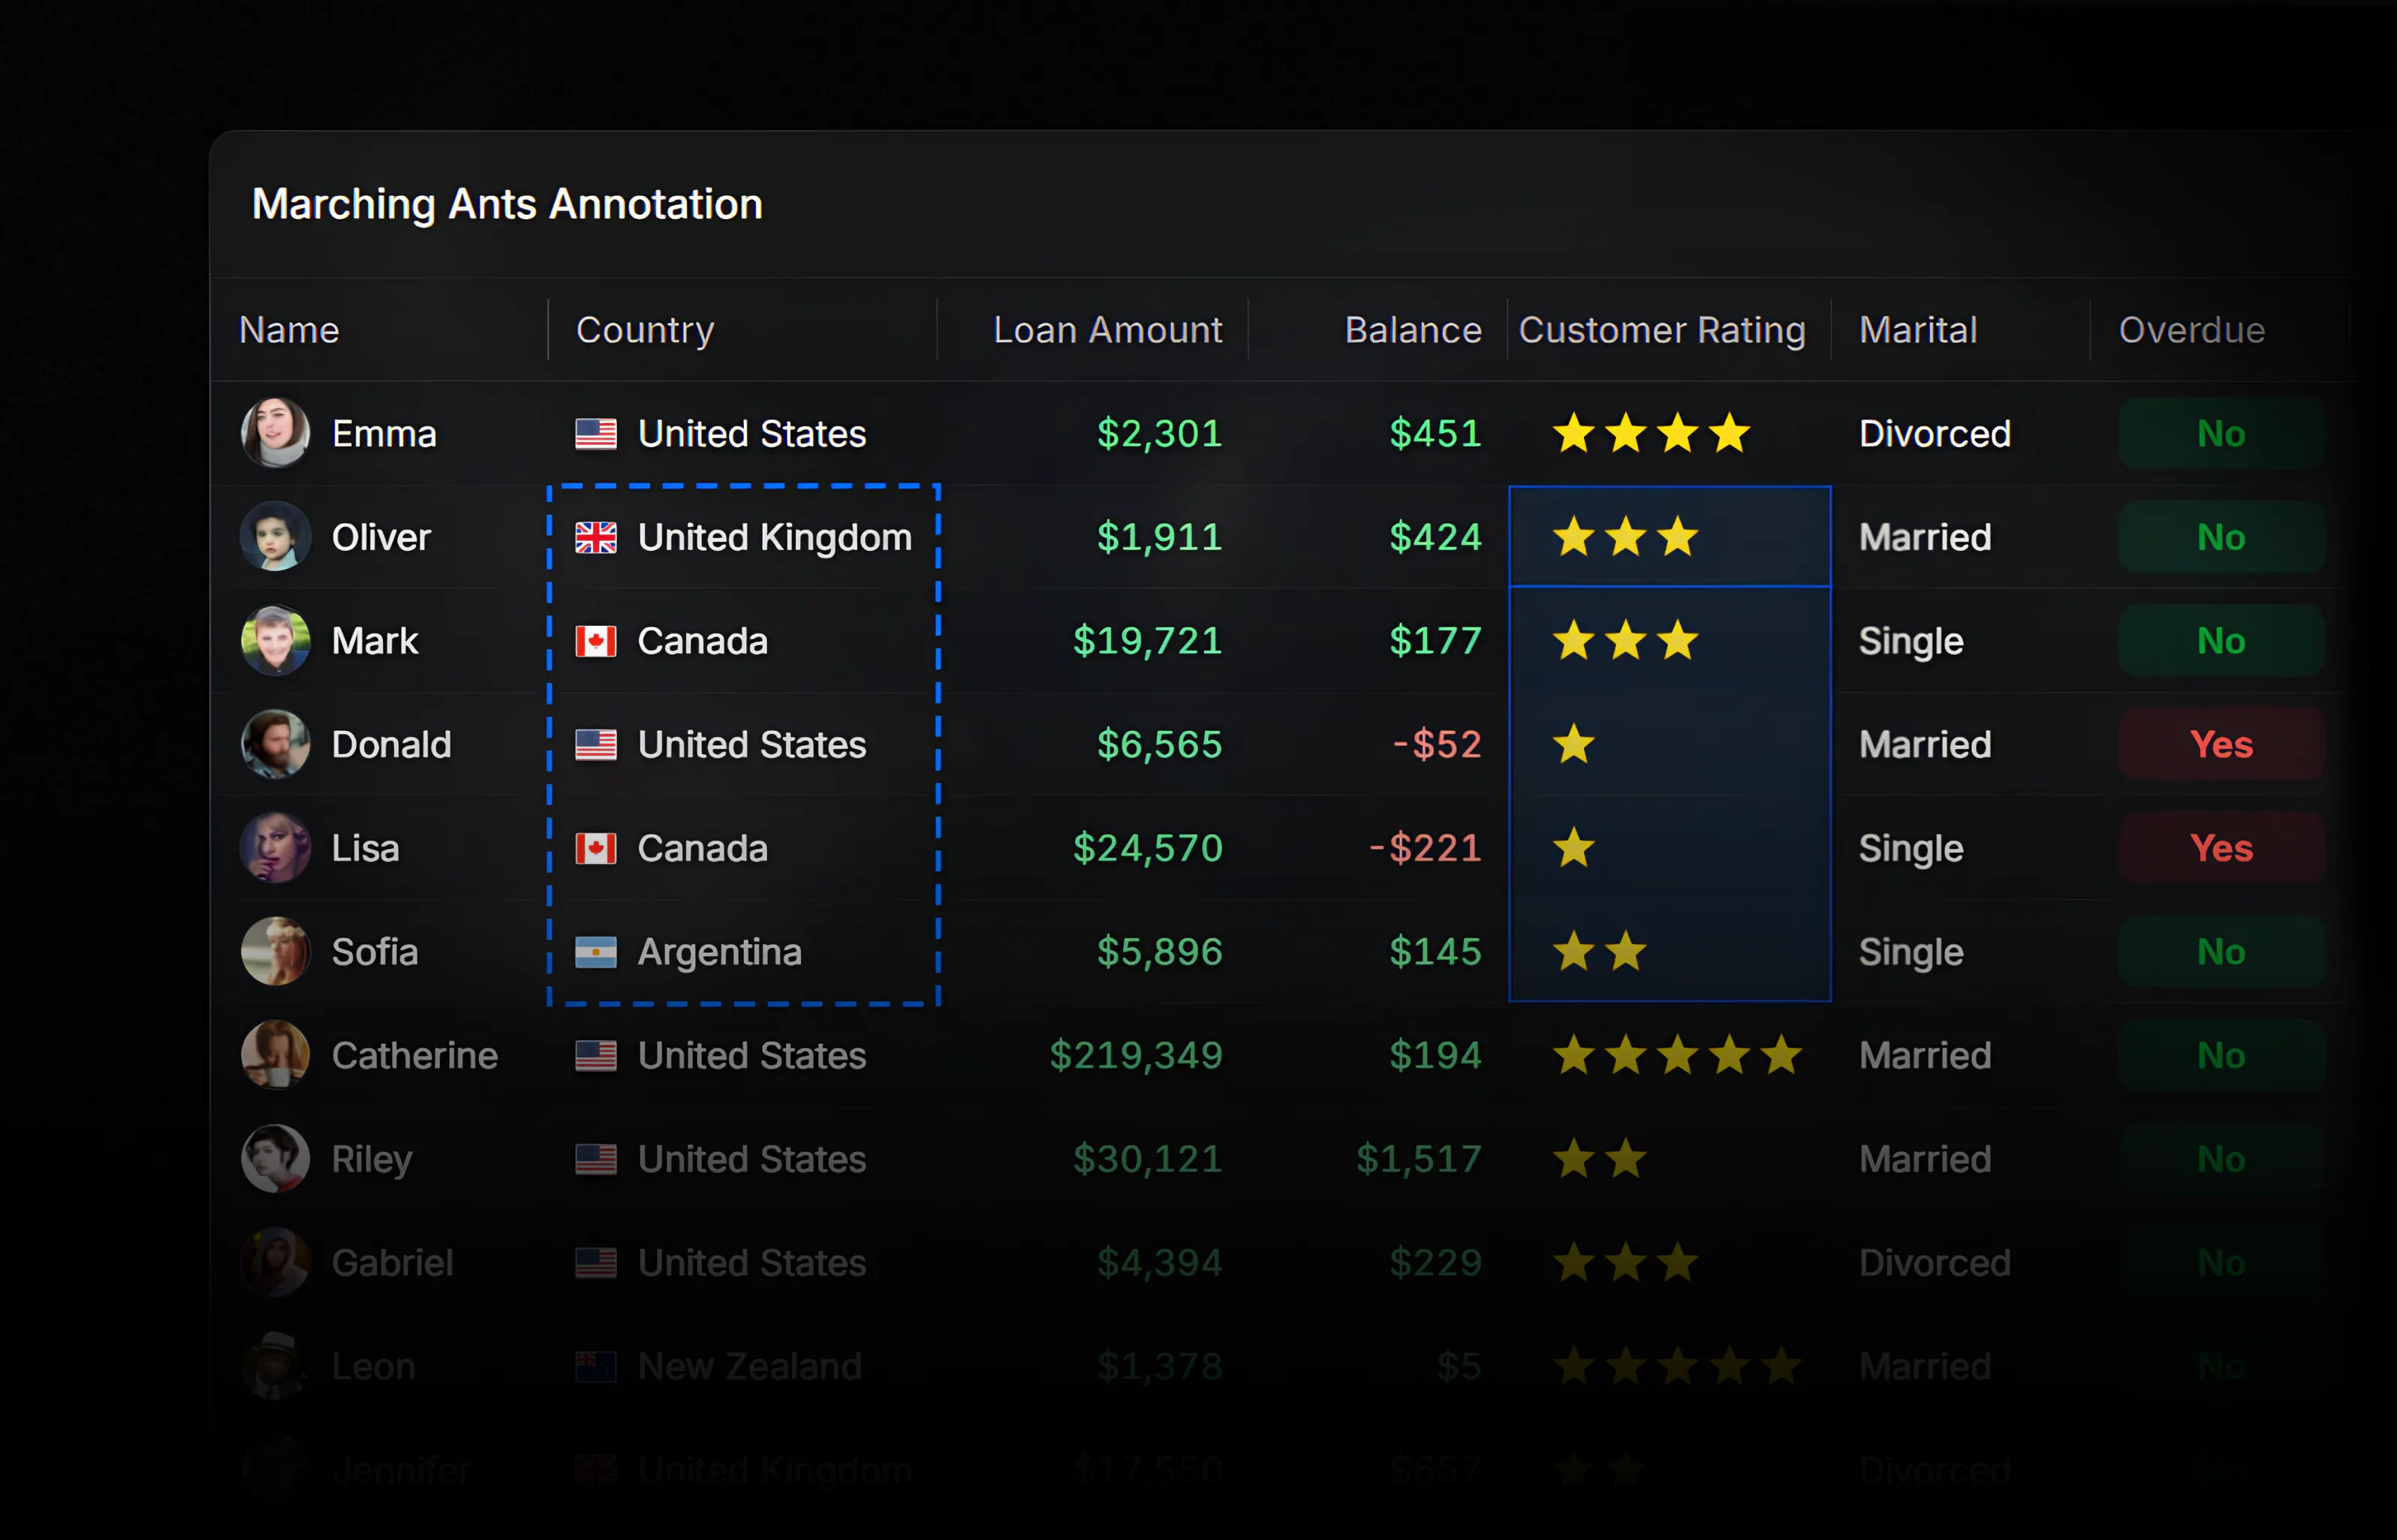Click the 'Marching Ants Annotation' title

(x=507, y=204)
